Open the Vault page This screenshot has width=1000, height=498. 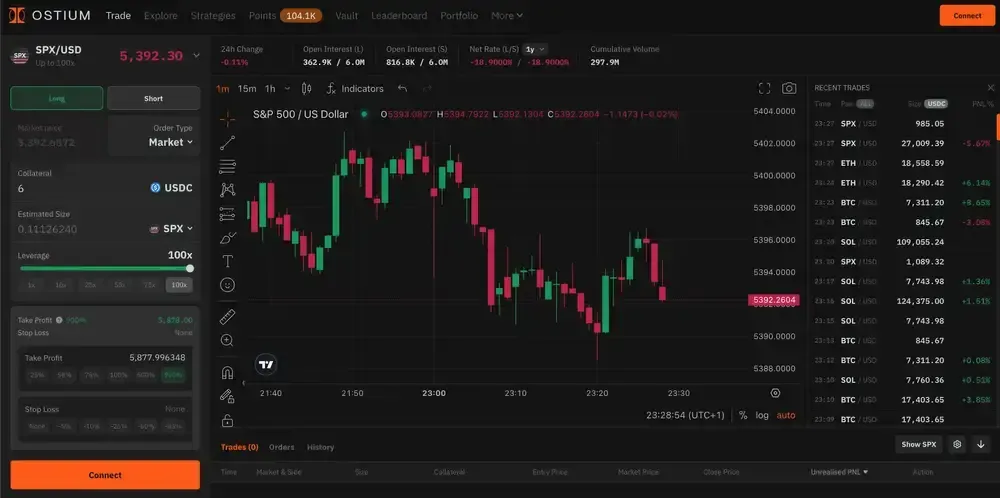click(346, 15)
